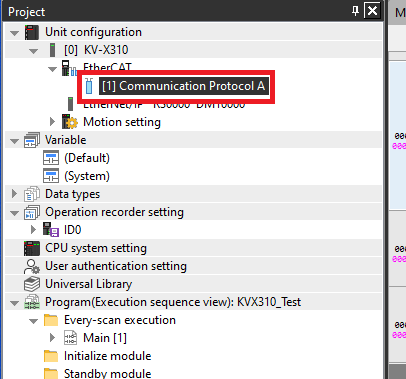Open User authentication setting

[x=116, y=266]
